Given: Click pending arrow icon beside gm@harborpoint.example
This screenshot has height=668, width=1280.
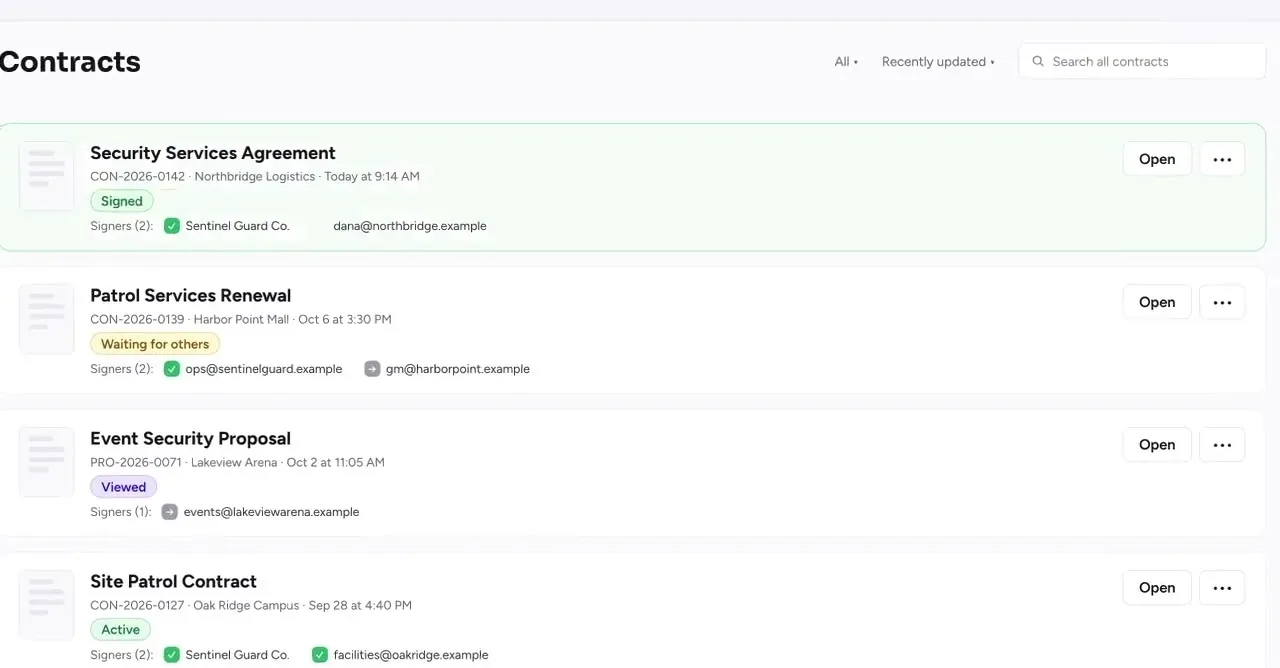Looking at the screenshot, I should pyautogui.click(x=372, y=369).
